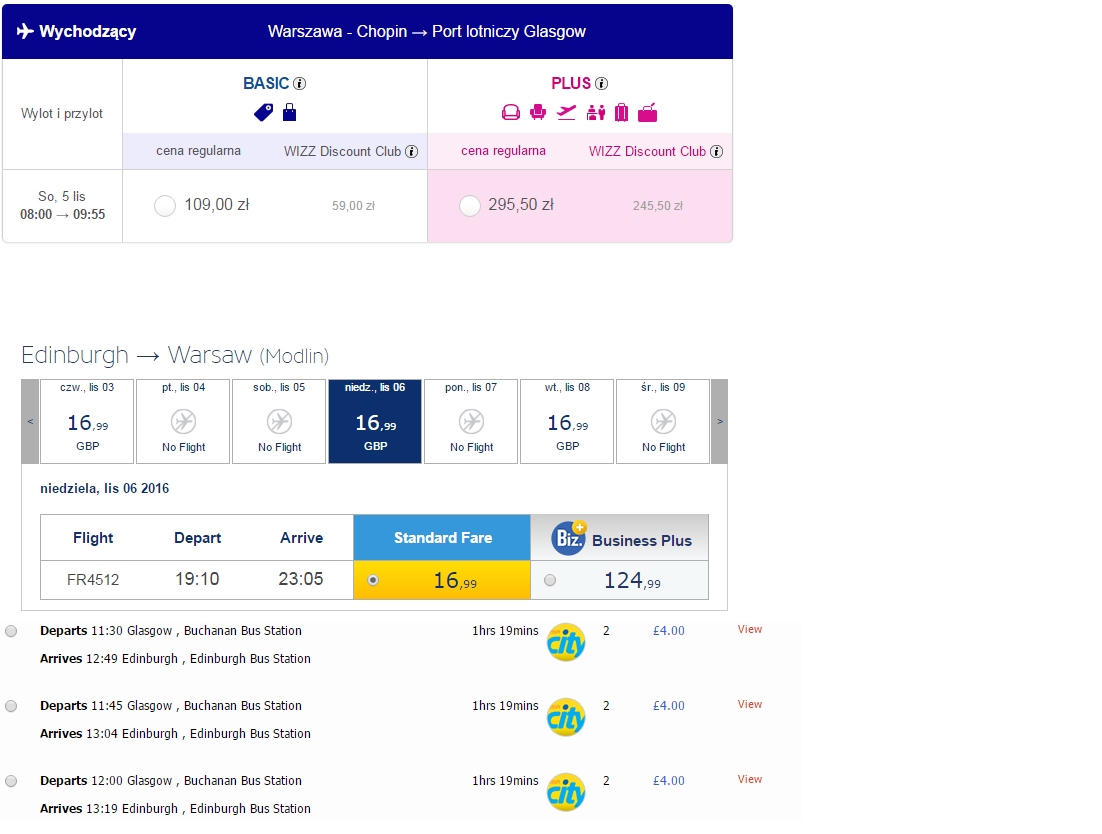Click the So, 5 lis 08:00 → 09:55 cell
This screenshot has height=834, width=1102.
(x=63, y=206)
